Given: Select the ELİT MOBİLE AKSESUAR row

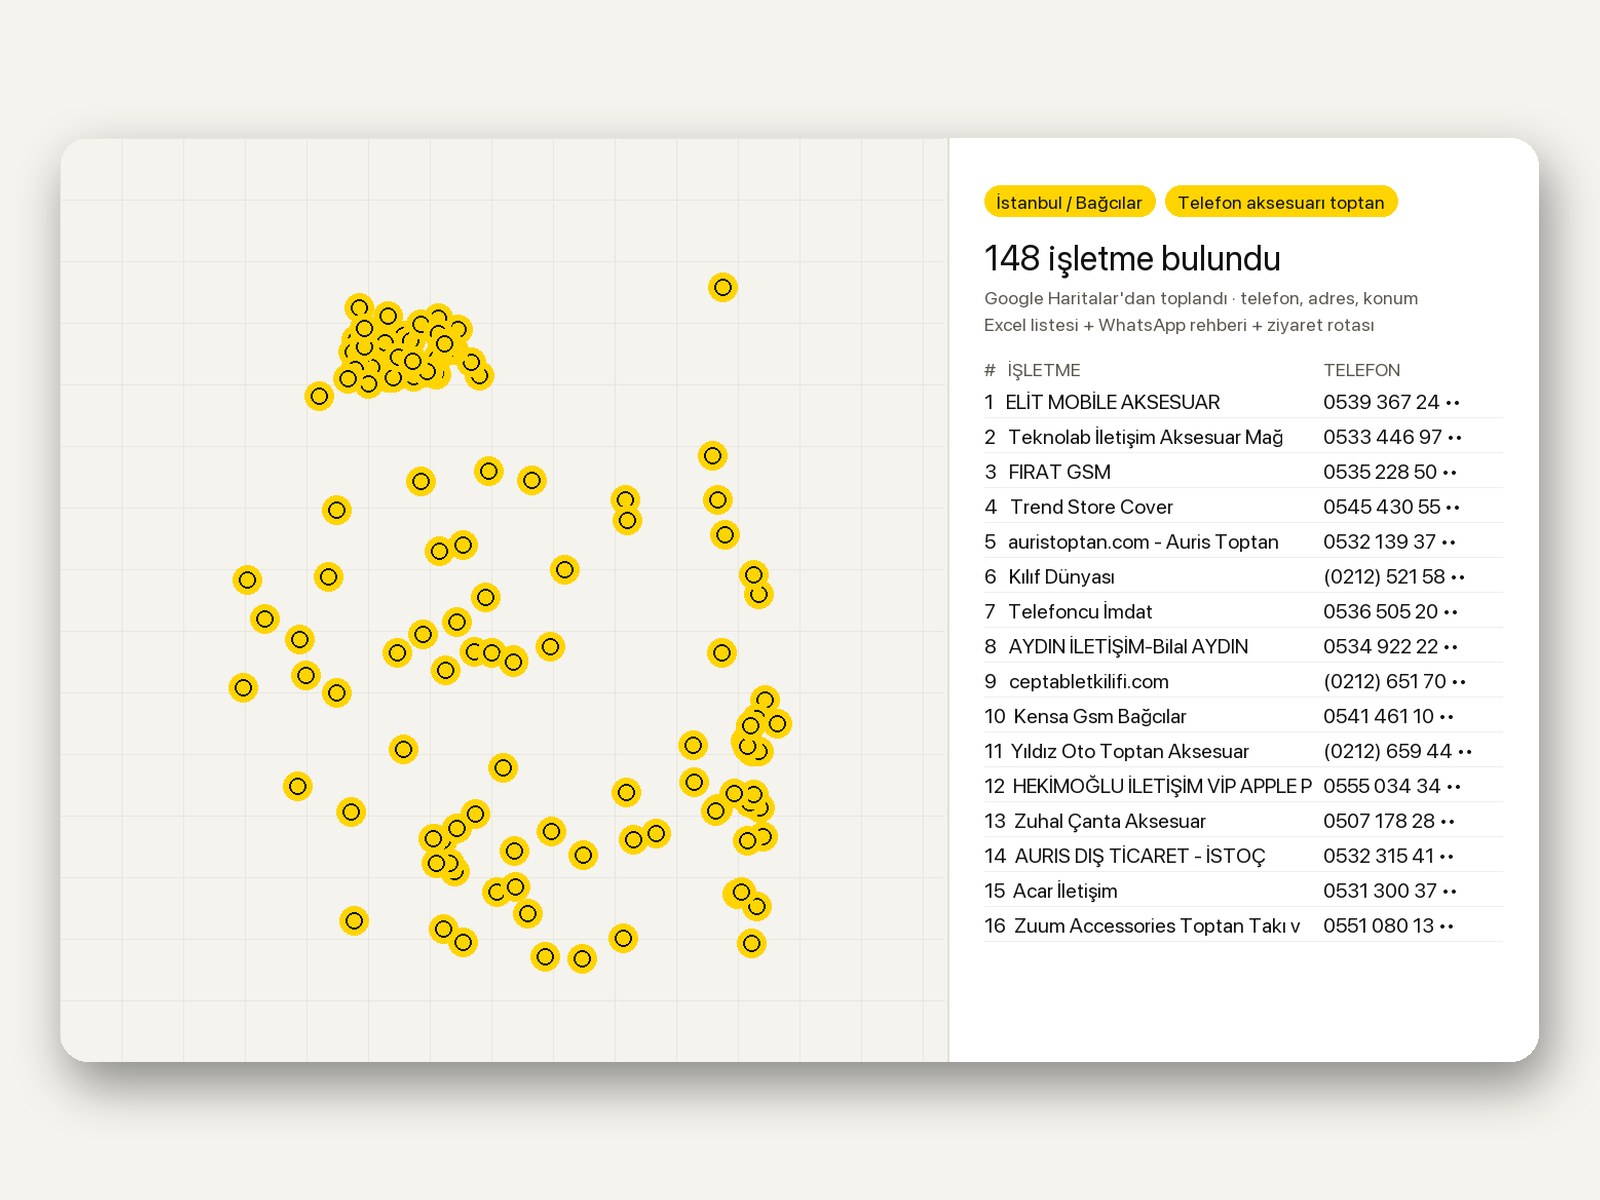Looking at the screenshot, I should 1243,402.
